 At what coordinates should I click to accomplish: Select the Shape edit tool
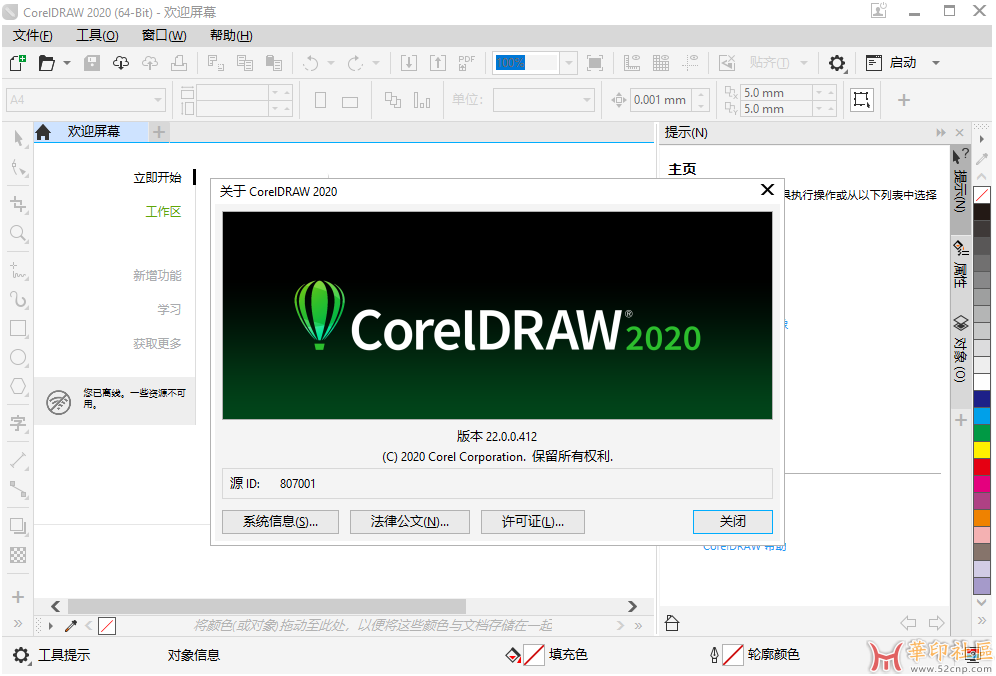pos(19,168)
